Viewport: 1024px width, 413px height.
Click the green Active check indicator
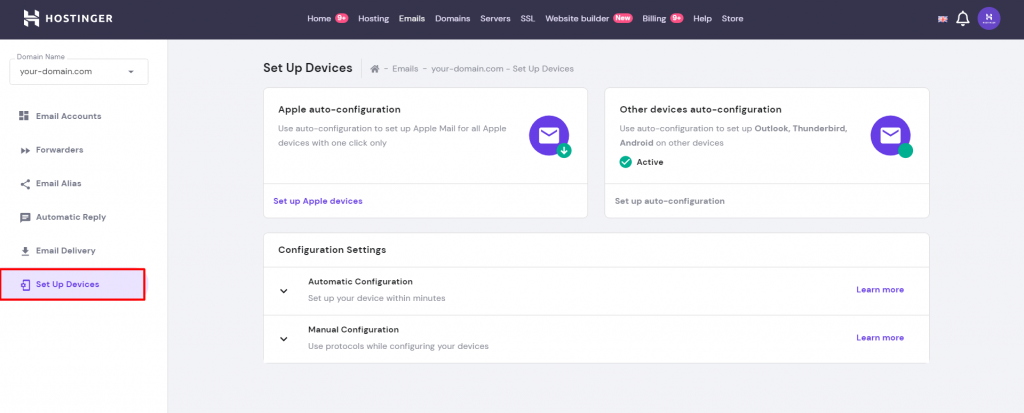point(626,162)
